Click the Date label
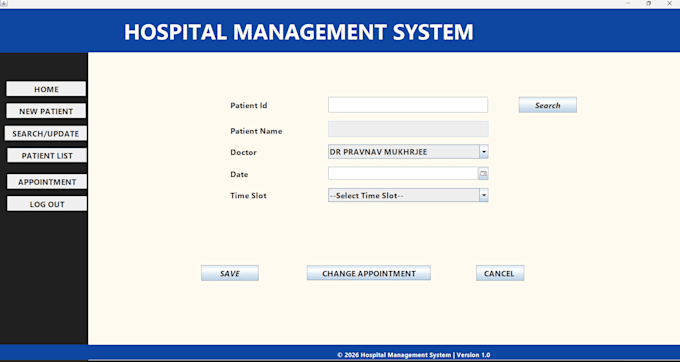 239,174
